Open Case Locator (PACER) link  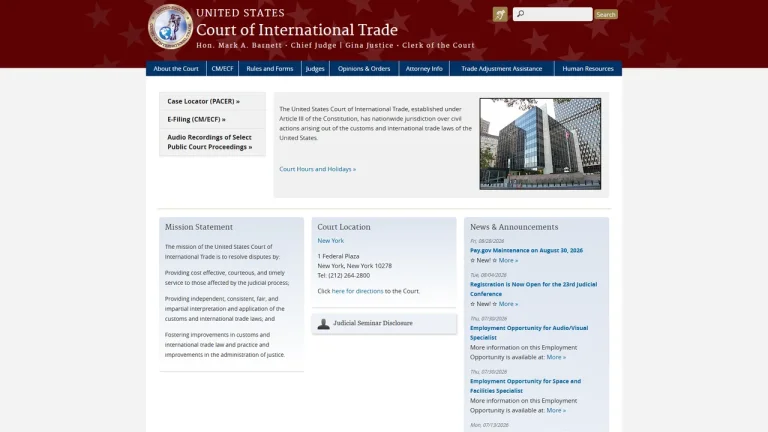203,101
